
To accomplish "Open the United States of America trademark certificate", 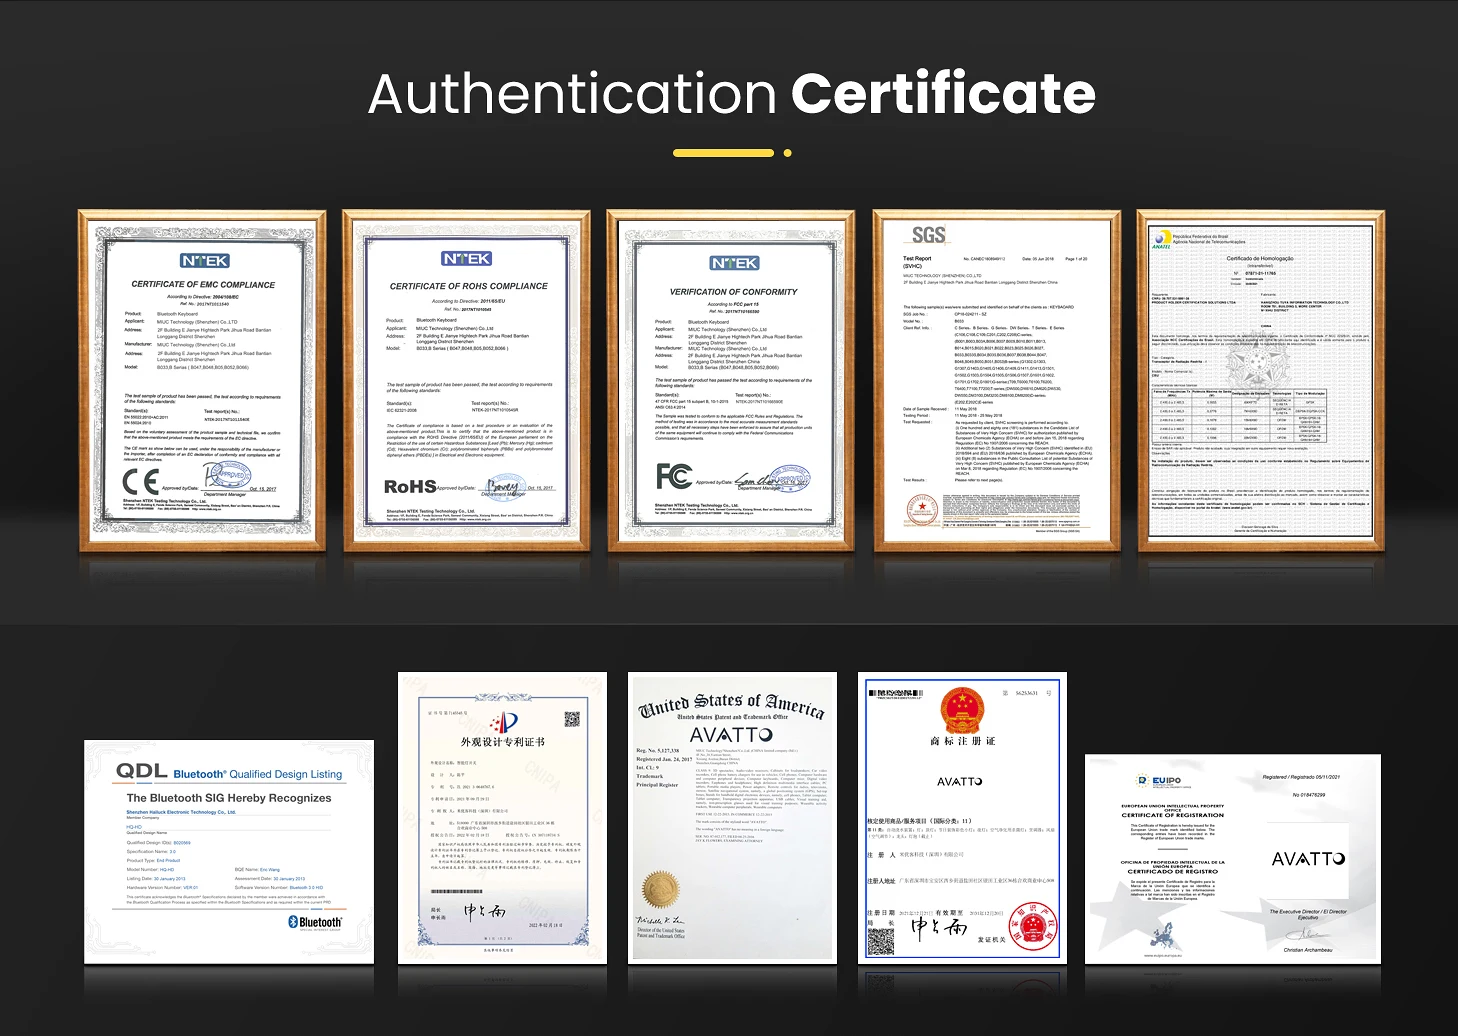I will [x=733, y=818].
